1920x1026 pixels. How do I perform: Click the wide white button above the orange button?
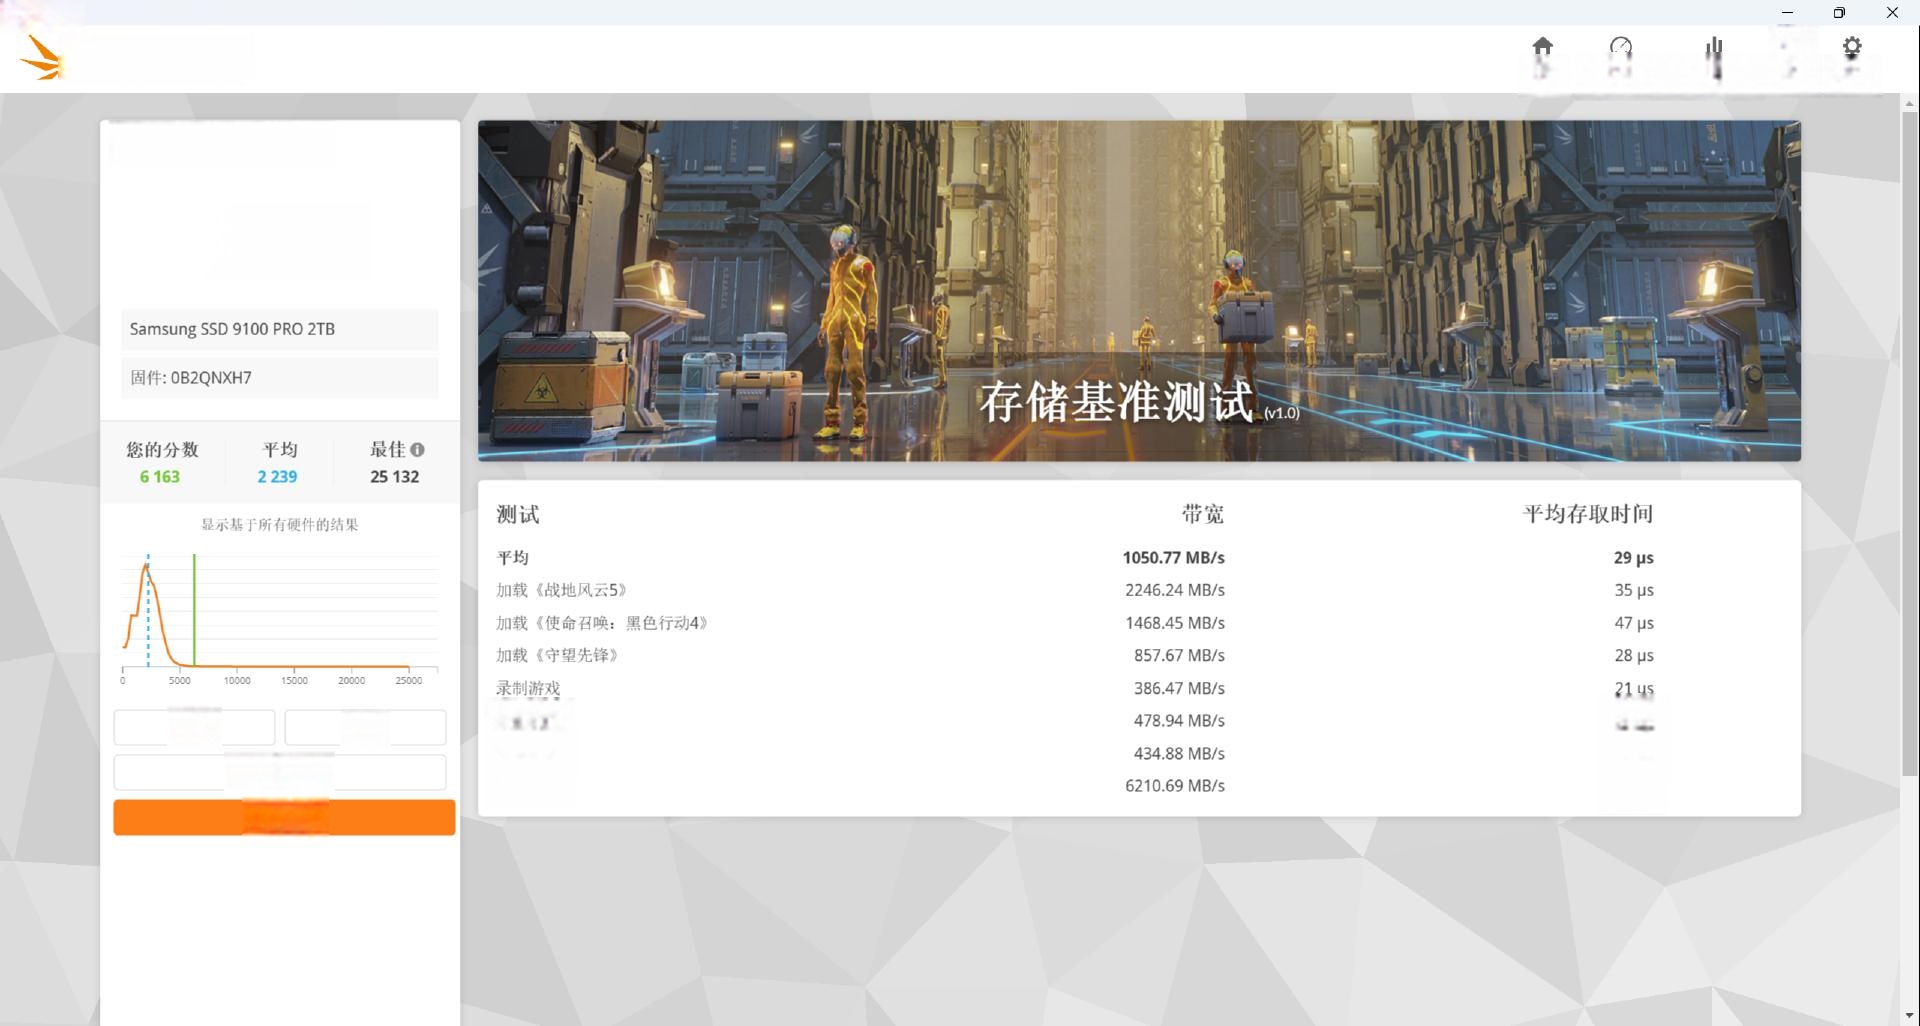click(x=280, y=772)
